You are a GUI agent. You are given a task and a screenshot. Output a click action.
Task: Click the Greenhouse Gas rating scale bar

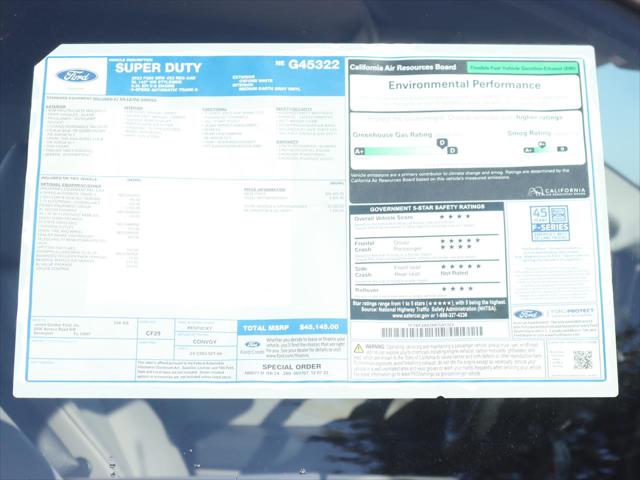(405, 151)
